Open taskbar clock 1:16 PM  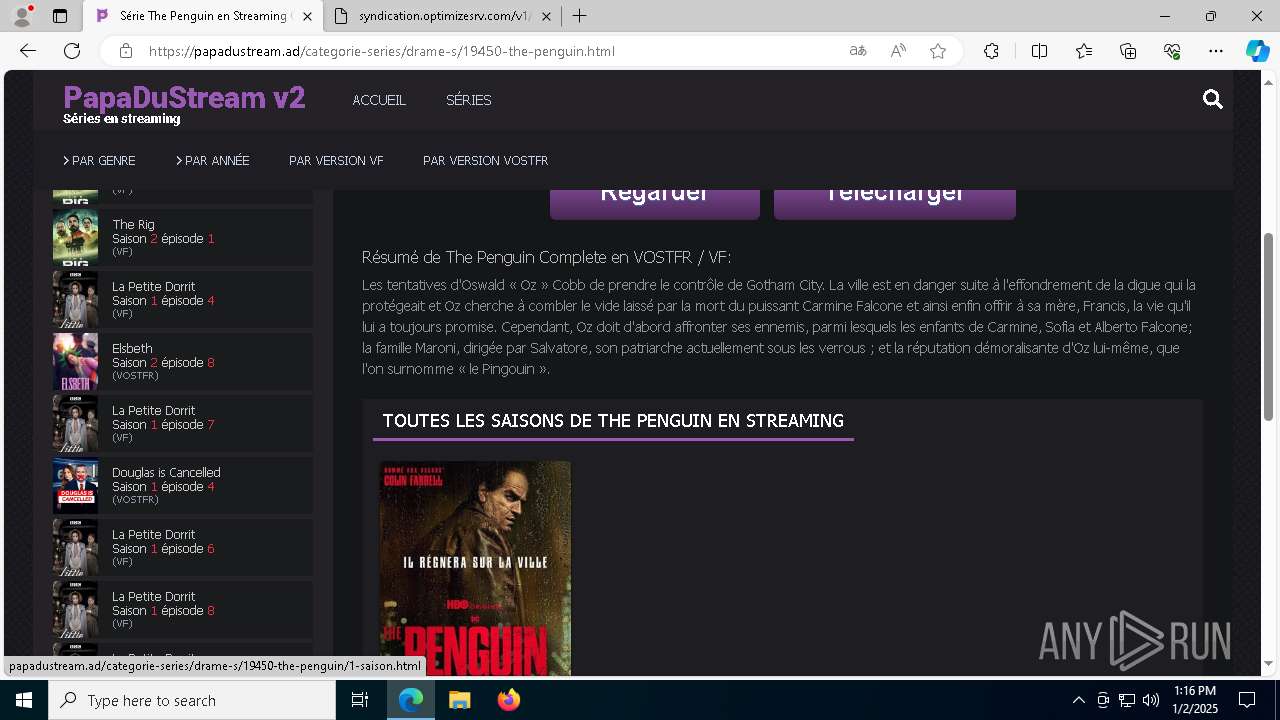coord(1195,700)
